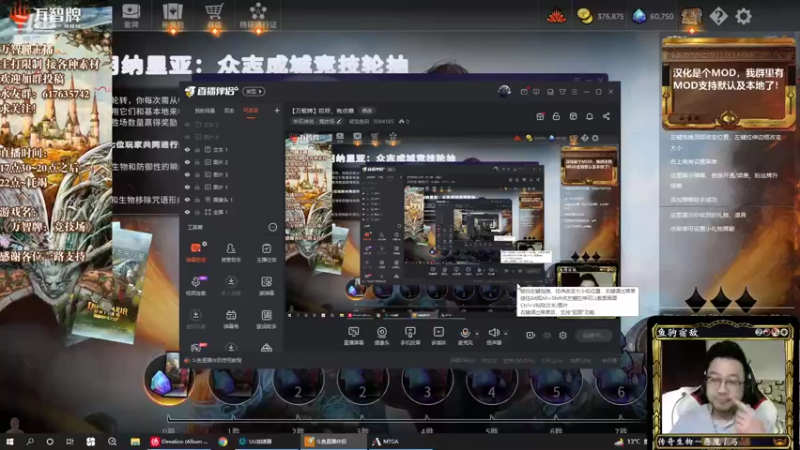Open File Explorer from taskbar
Screen dimensions: 800x450
[135, 441]
